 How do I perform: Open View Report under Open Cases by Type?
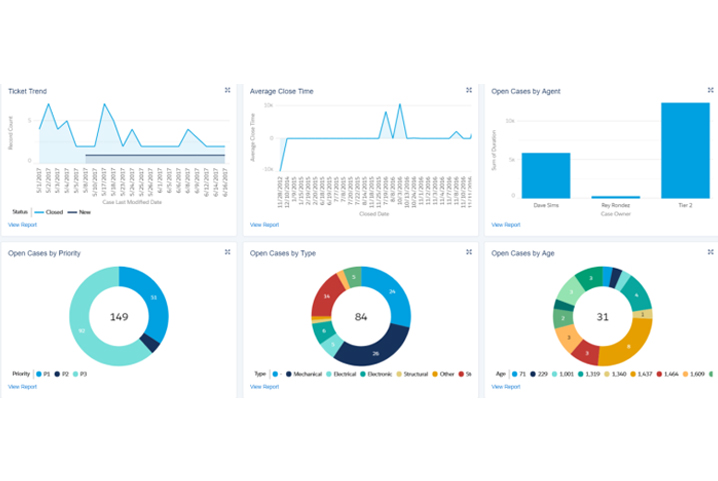pyautogui.click(x=264, y=387)
